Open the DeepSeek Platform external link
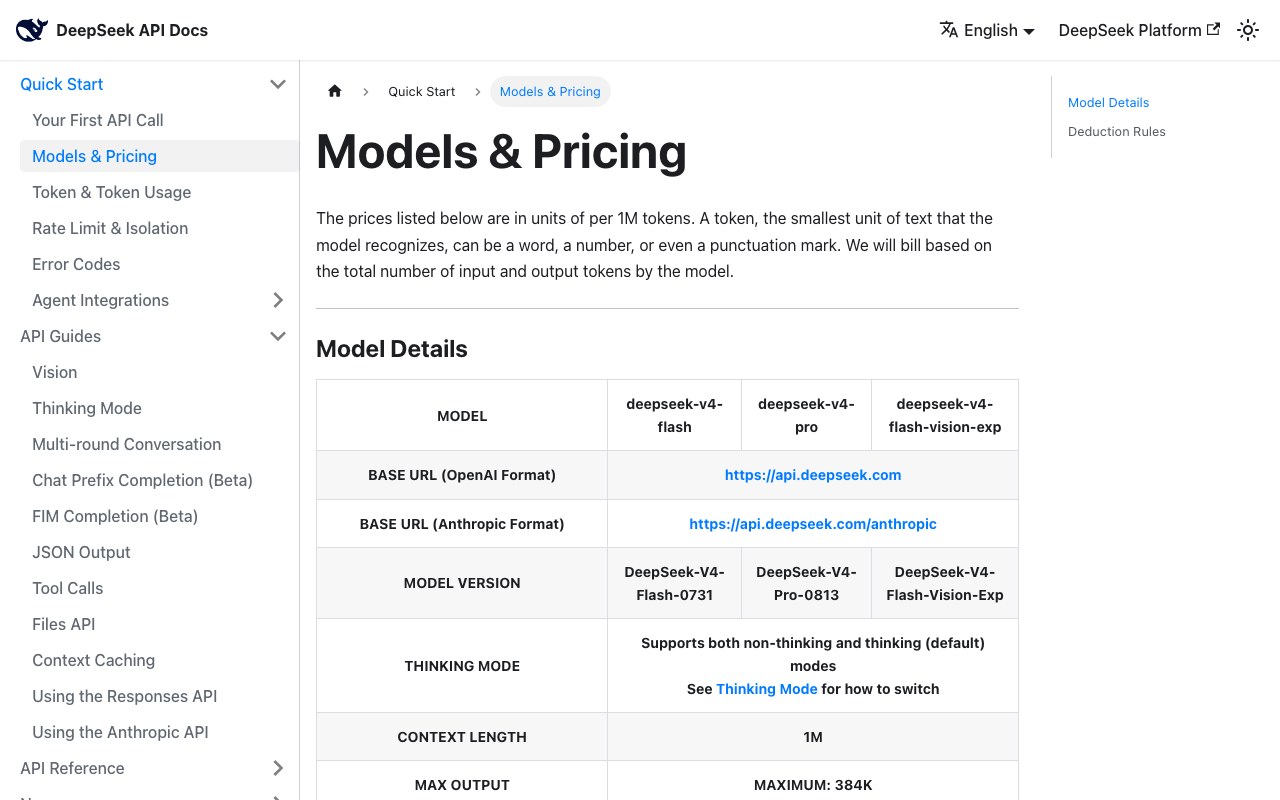The width and height of the screenshot is (1280, 800). (1139, 30)
